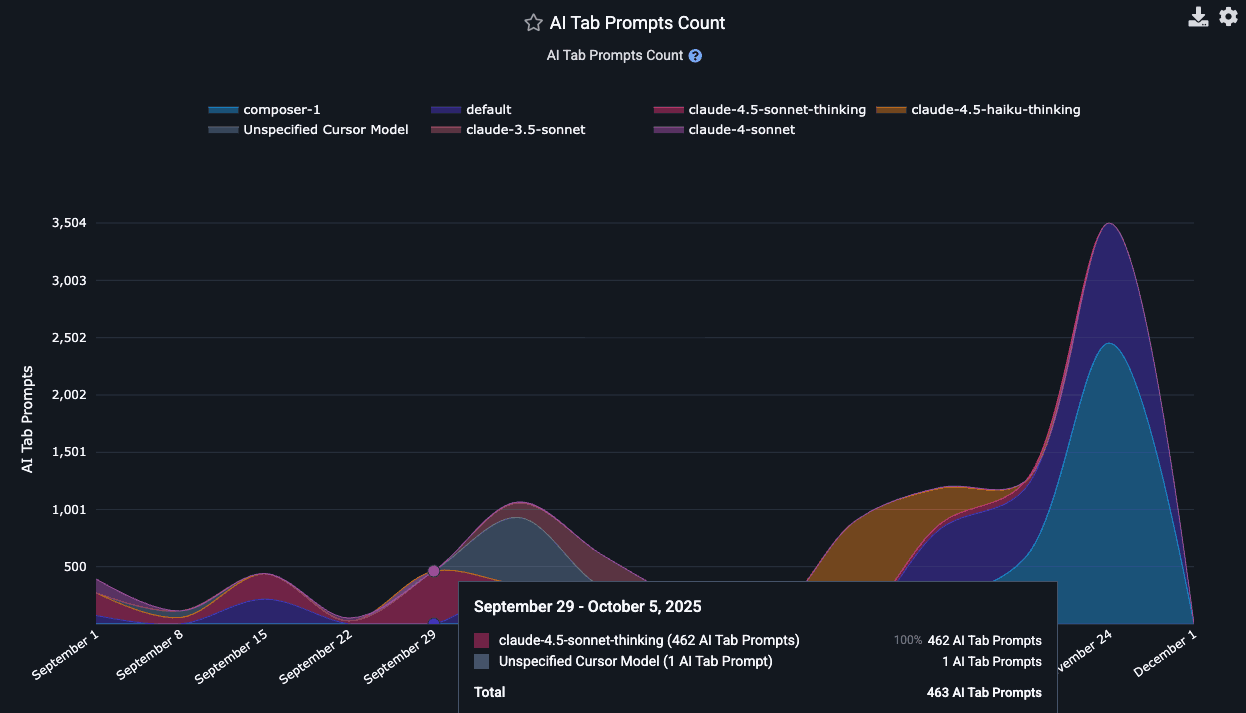Hide the claude-4.5-sonnet-thinking legend series

pyautogui.click(x=776, y=110)
